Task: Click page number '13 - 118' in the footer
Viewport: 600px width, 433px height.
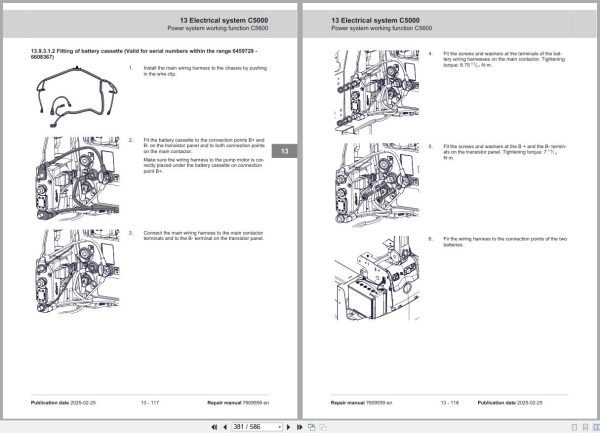Action: (x=449, y=403)
